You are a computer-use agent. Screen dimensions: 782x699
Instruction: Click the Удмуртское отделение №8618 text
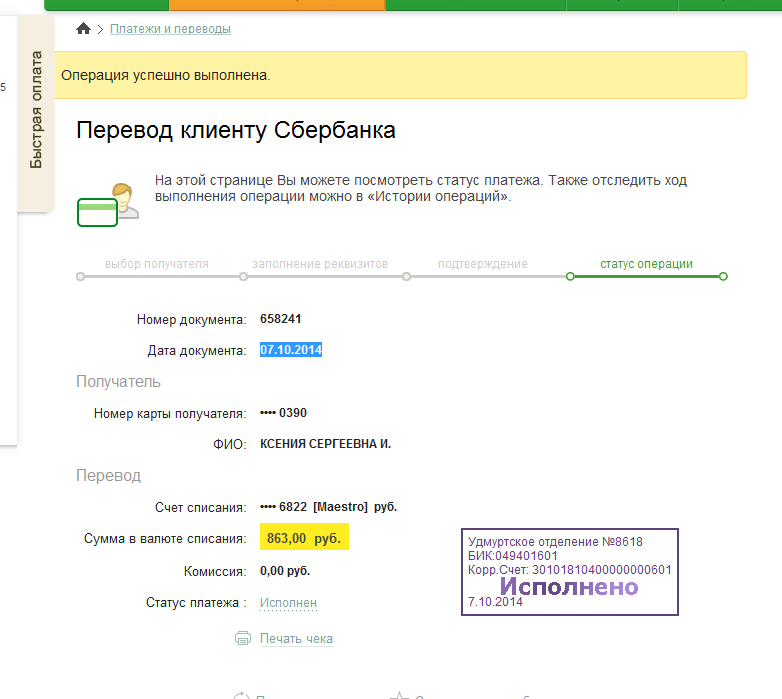tap(555, 541)
